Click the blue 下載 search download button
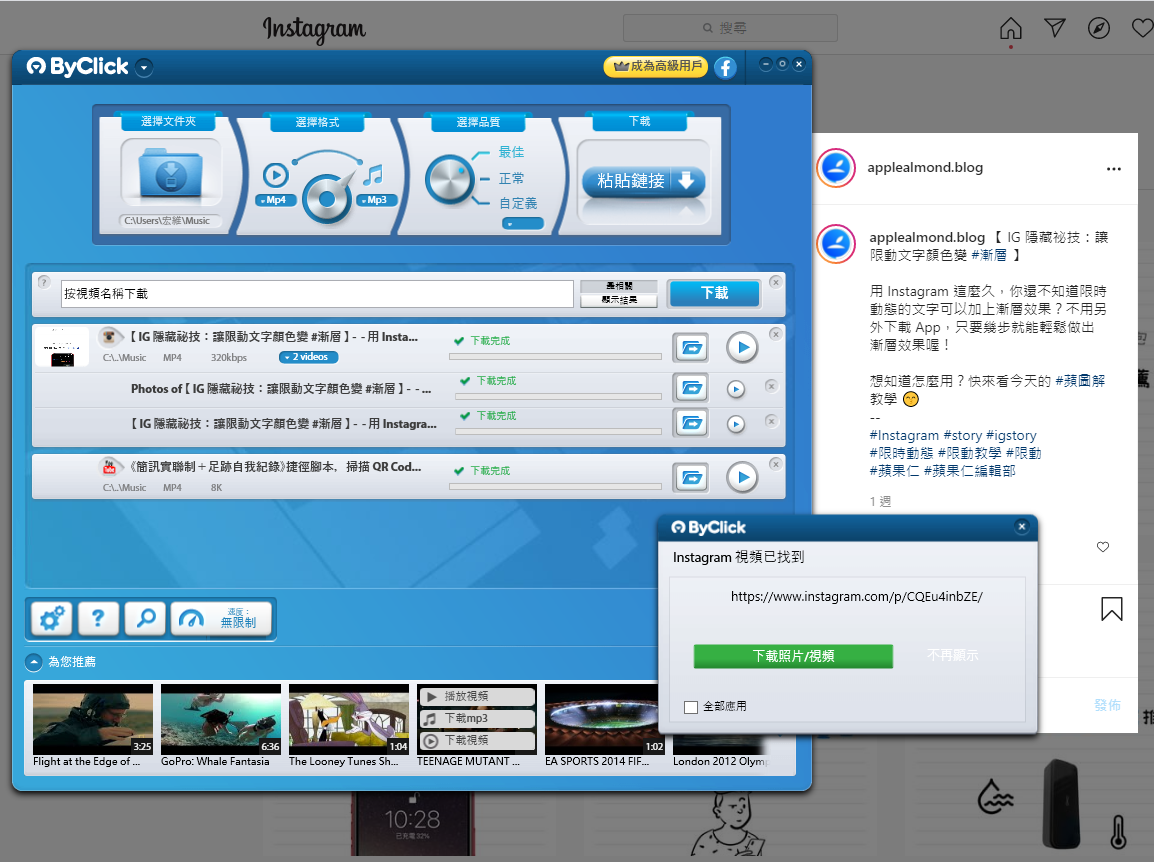Screen dimensions: 1154x862 pyautogui.click(x=714, y=293)
